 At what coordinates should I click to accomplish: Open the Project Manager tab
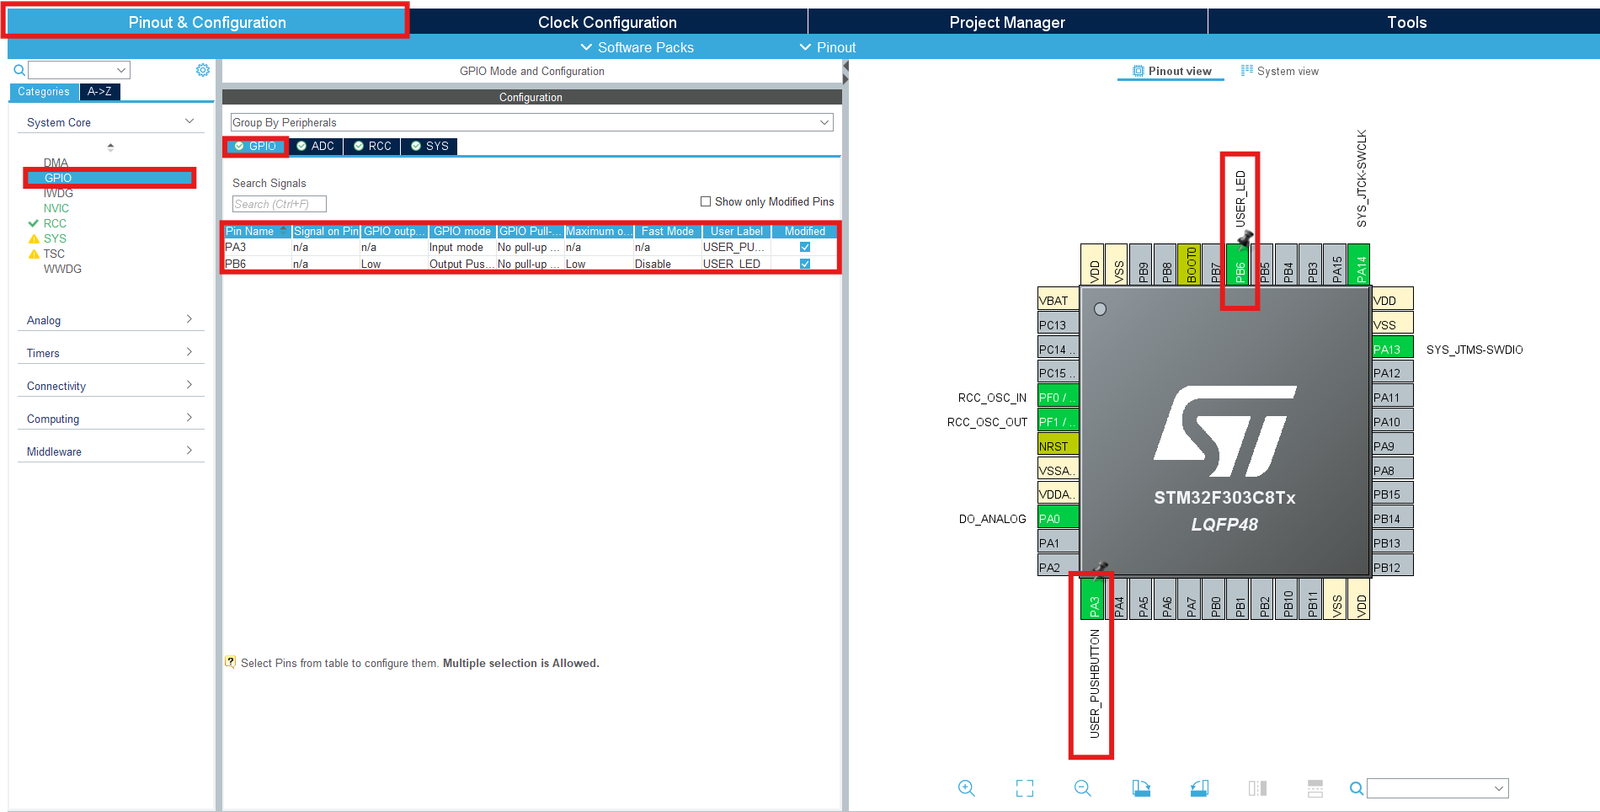coord(1007,22)
